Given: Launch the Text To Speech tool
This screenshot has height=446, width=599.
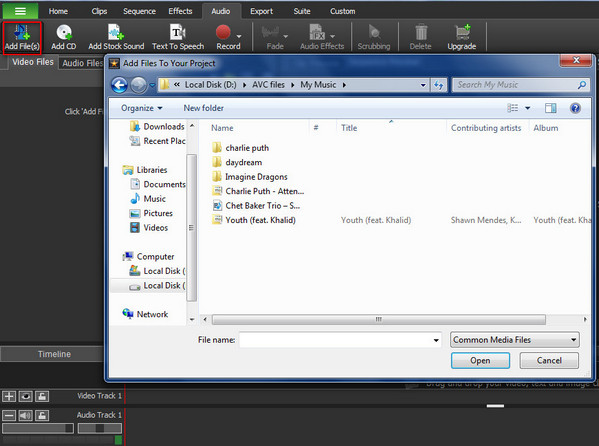Looking at the screenshot, I should (x=178, y=37).
